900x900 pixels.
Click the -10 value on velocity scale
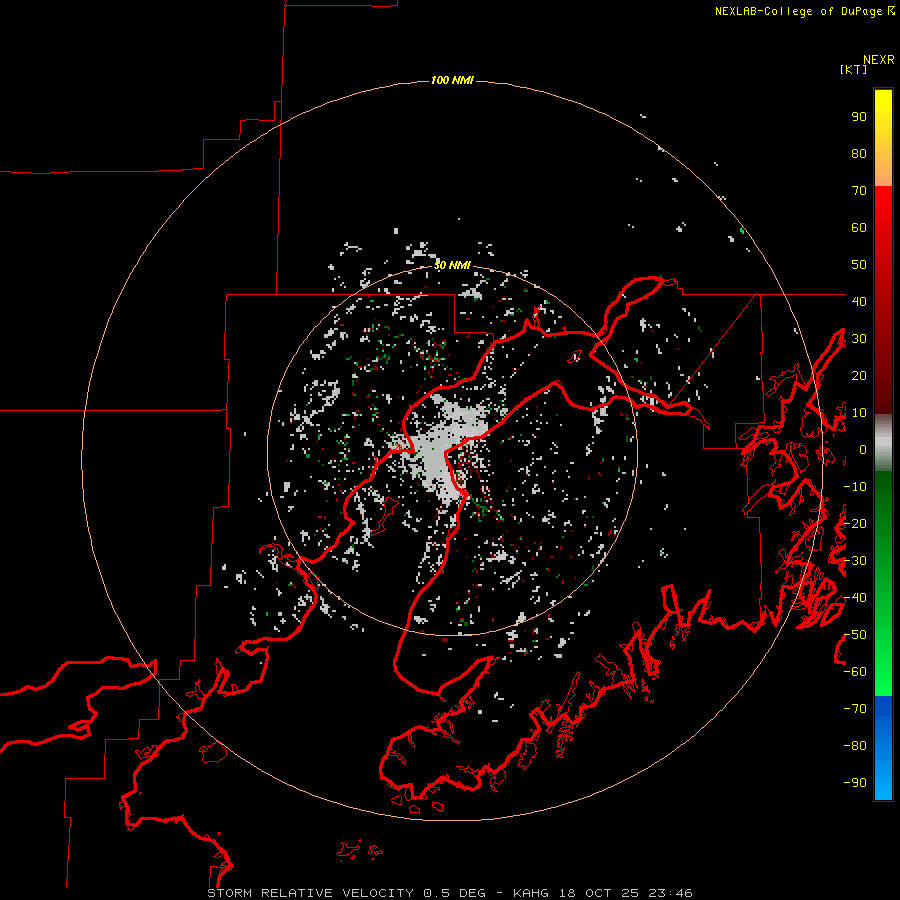[855, 487]
